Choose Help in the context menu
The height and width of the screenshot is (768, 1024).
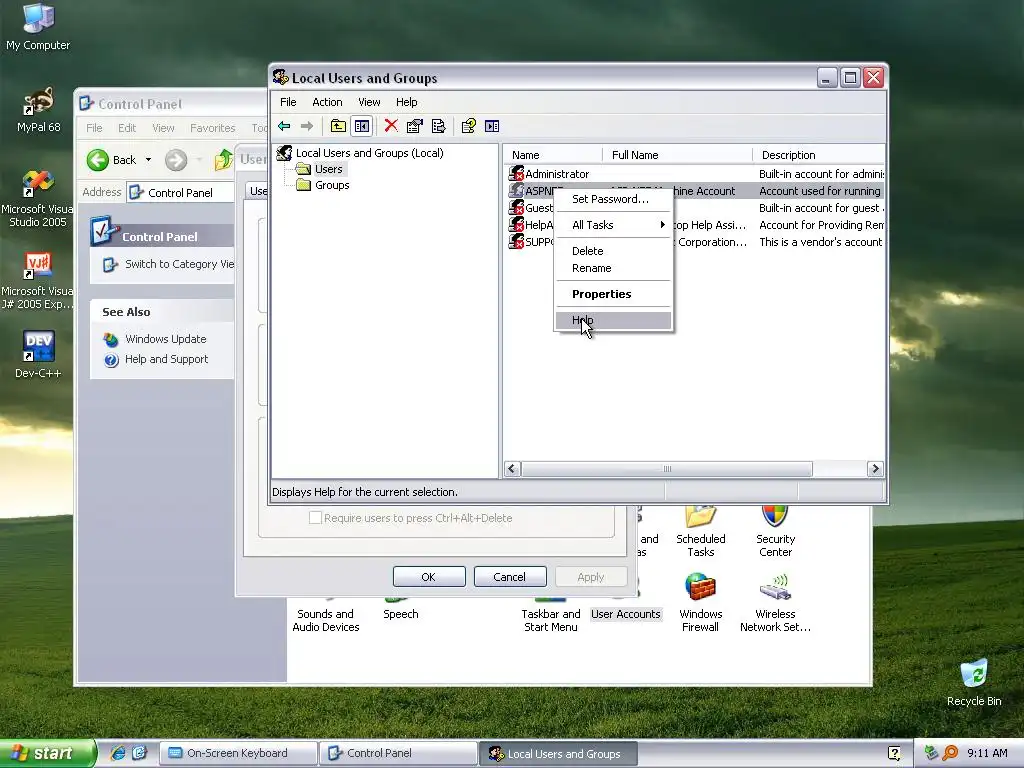pyautogui.click(x=613, y=320)
